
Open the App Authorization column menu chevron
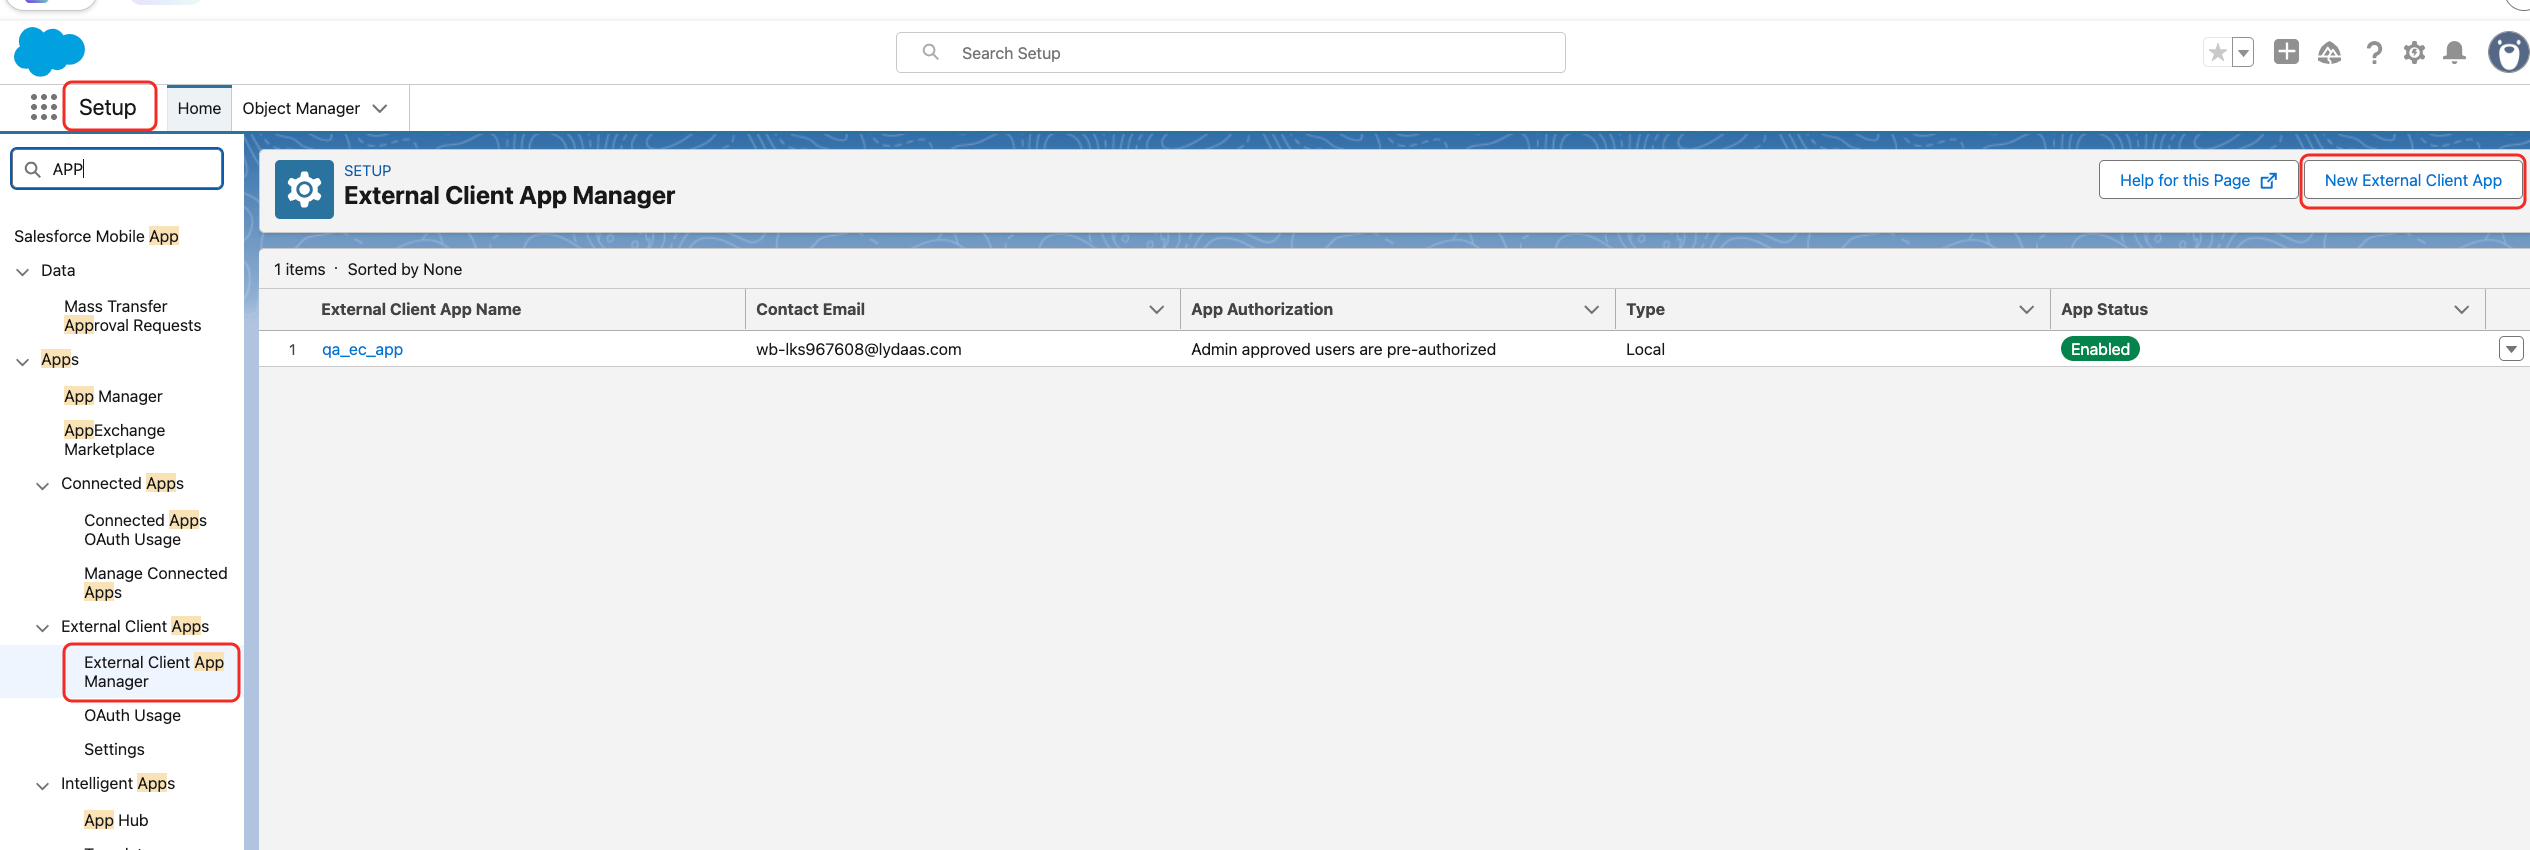click(1592, 309)
